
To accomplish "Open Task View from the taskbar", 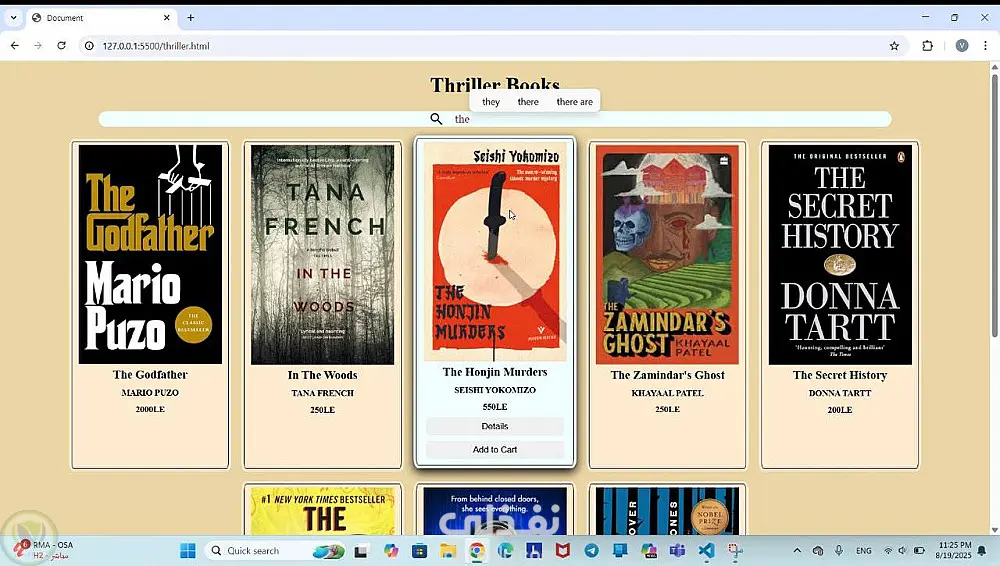I will (361, 550).
